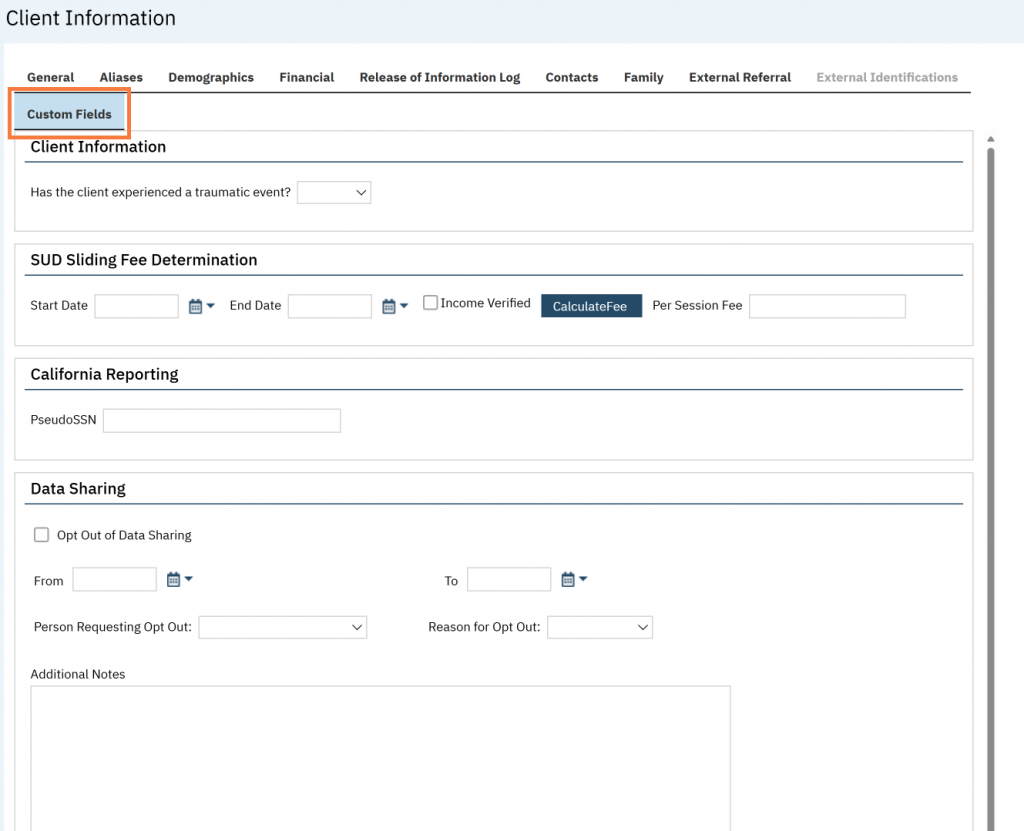Image resolution: width=1024 pixels, height=831 pixels.
Task: Click the vertical scrollbar on the right
Action: point(990,480)
